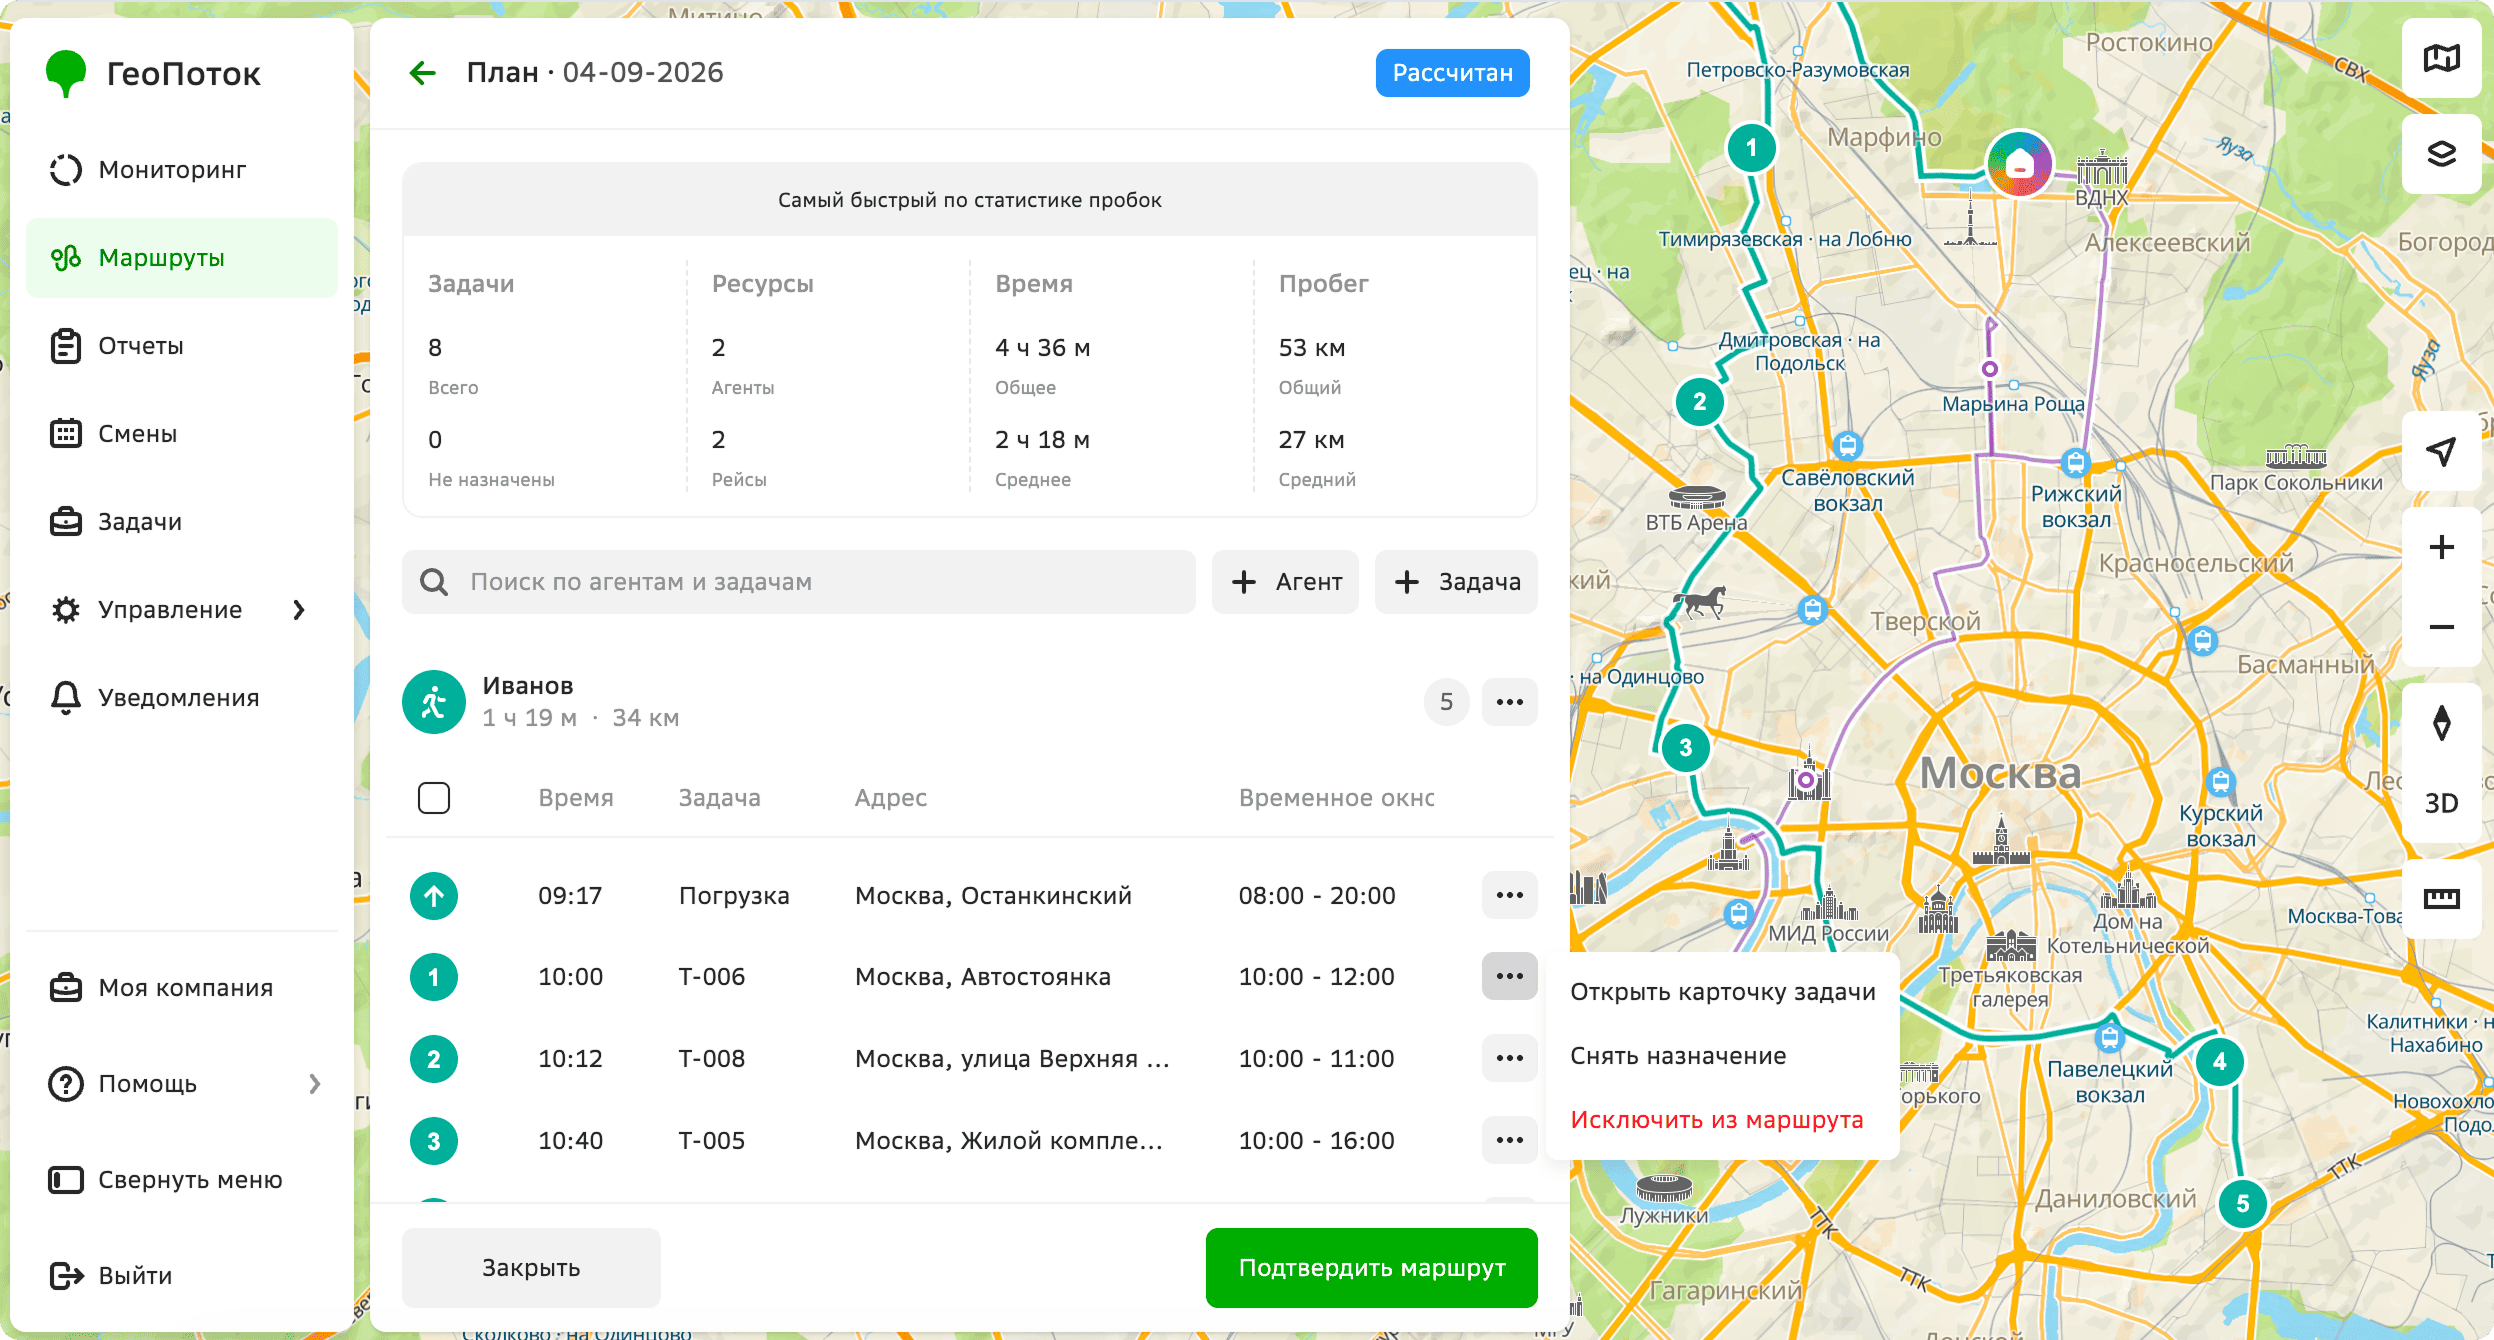
Task: Click the geolocation arrow on map
Action: [x=2441, y=451]
